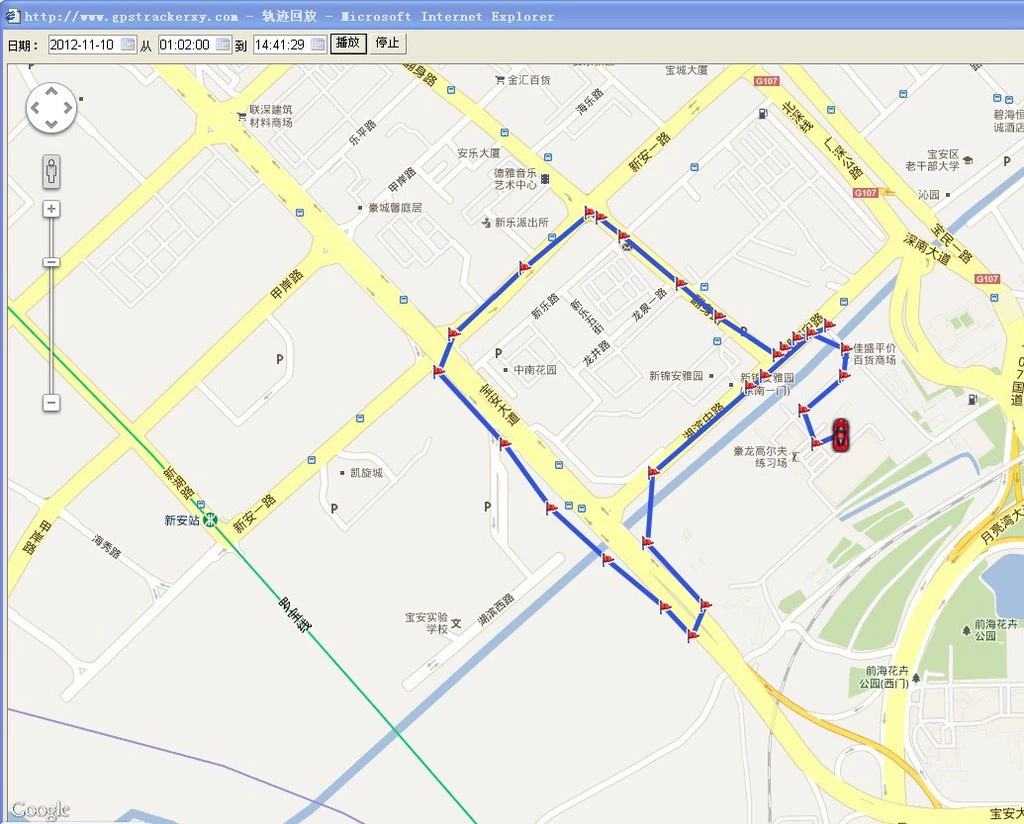Pan map up with the compass arrow
The height and width of the screenshot is (824, 1024).
[x=52, y=92]
